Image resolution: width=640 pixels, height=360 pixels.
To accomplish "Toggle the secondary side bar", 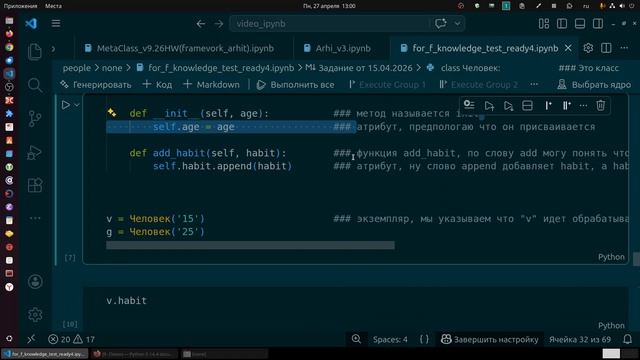I will pos(598,24).
